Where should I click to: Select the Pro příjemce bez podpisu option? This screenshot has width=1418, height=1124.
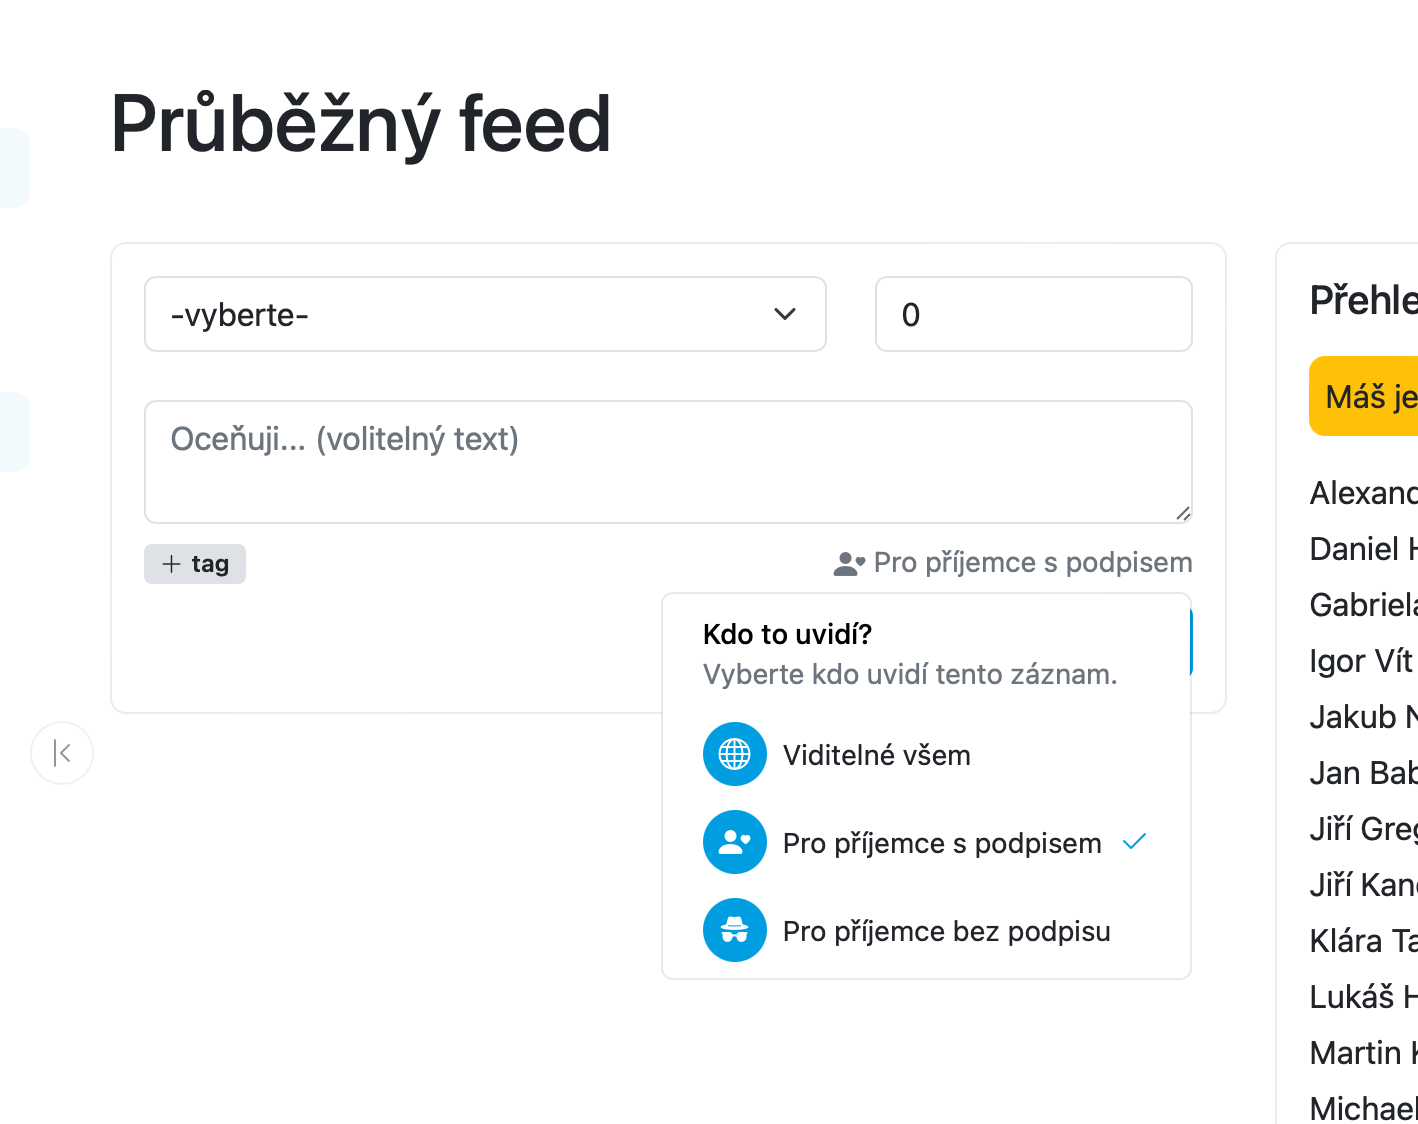tap(945, 930)
